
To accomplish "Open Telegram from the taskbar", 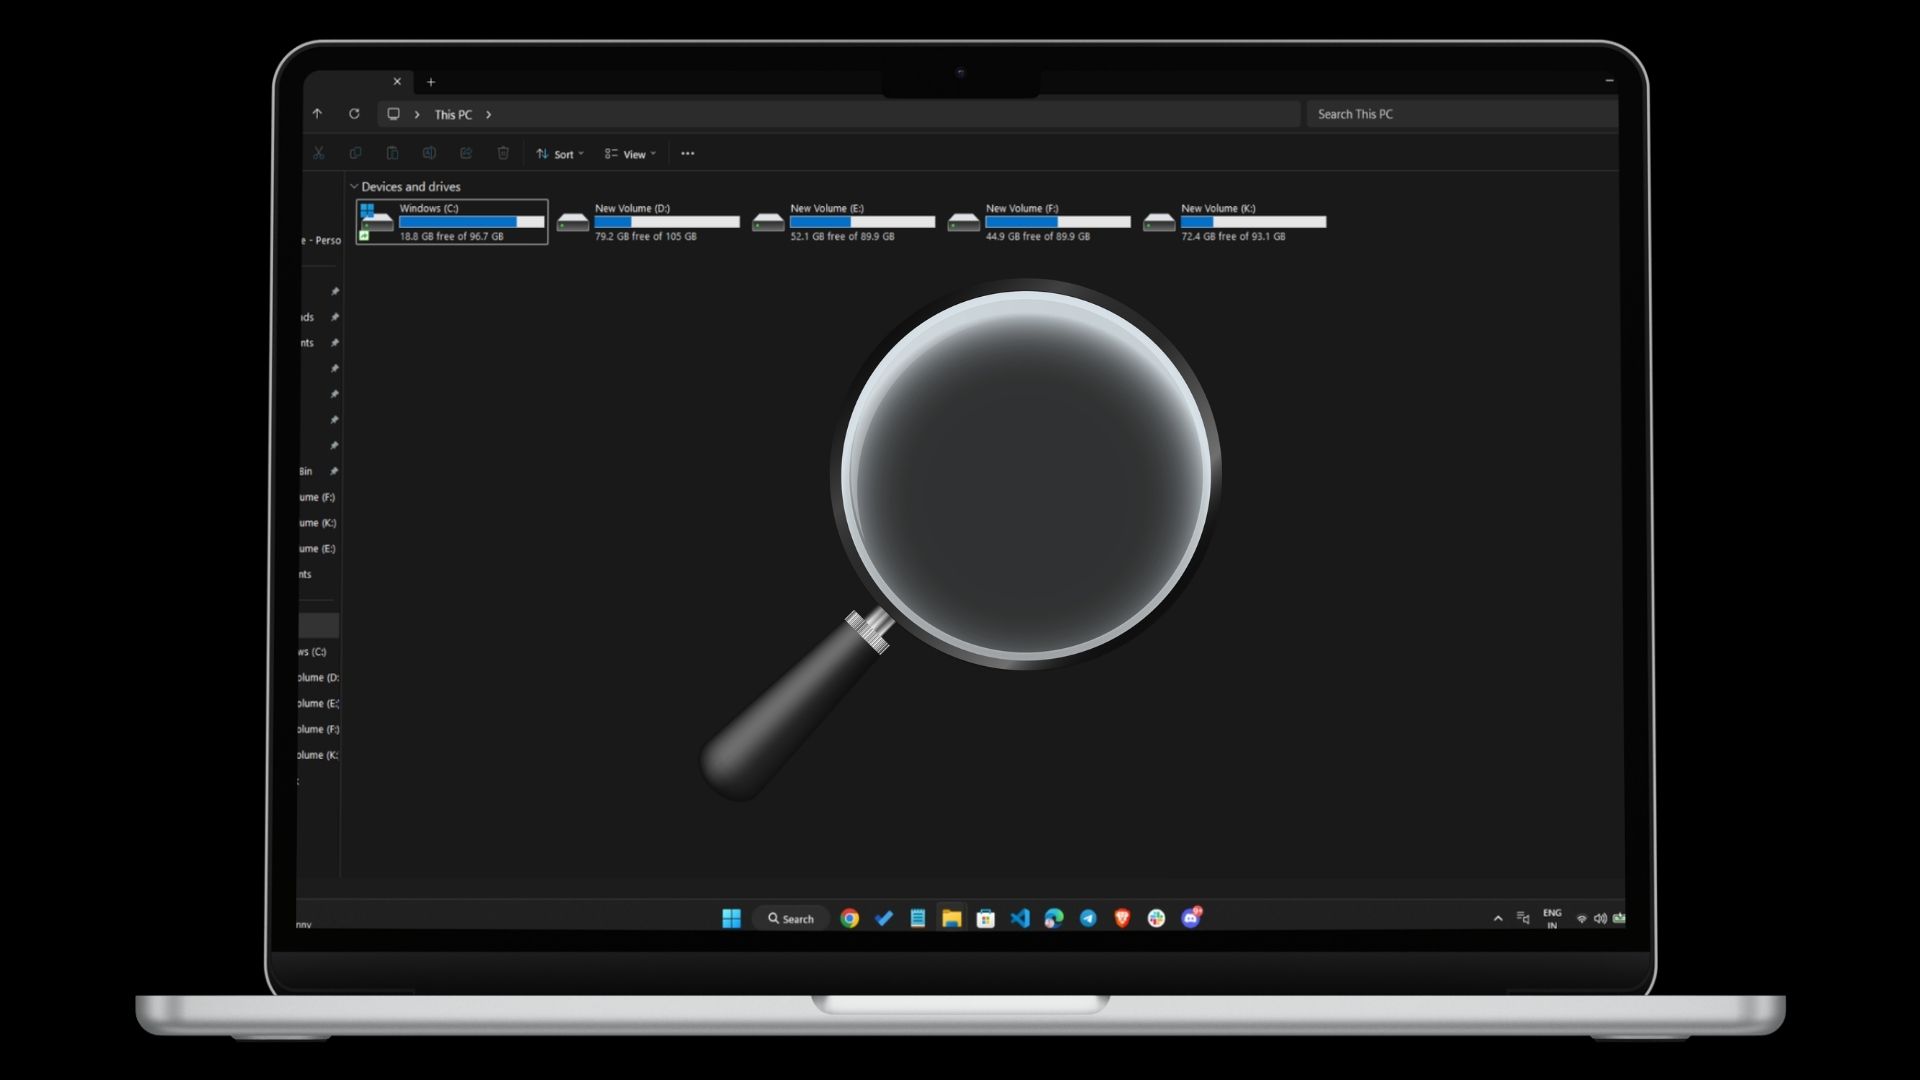I will (x=1088, y=918).
